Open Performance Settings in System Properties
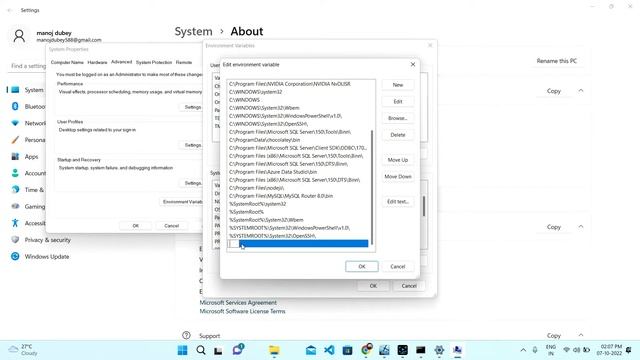 192,107
